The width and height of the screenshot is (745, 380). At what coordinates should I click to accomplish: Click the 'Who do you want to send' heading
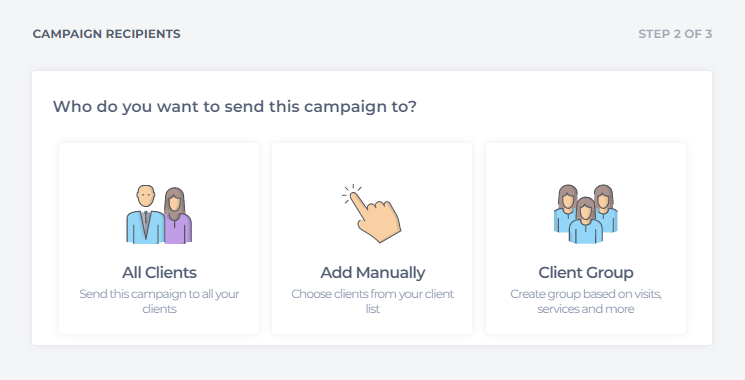(x=234, y=106)
